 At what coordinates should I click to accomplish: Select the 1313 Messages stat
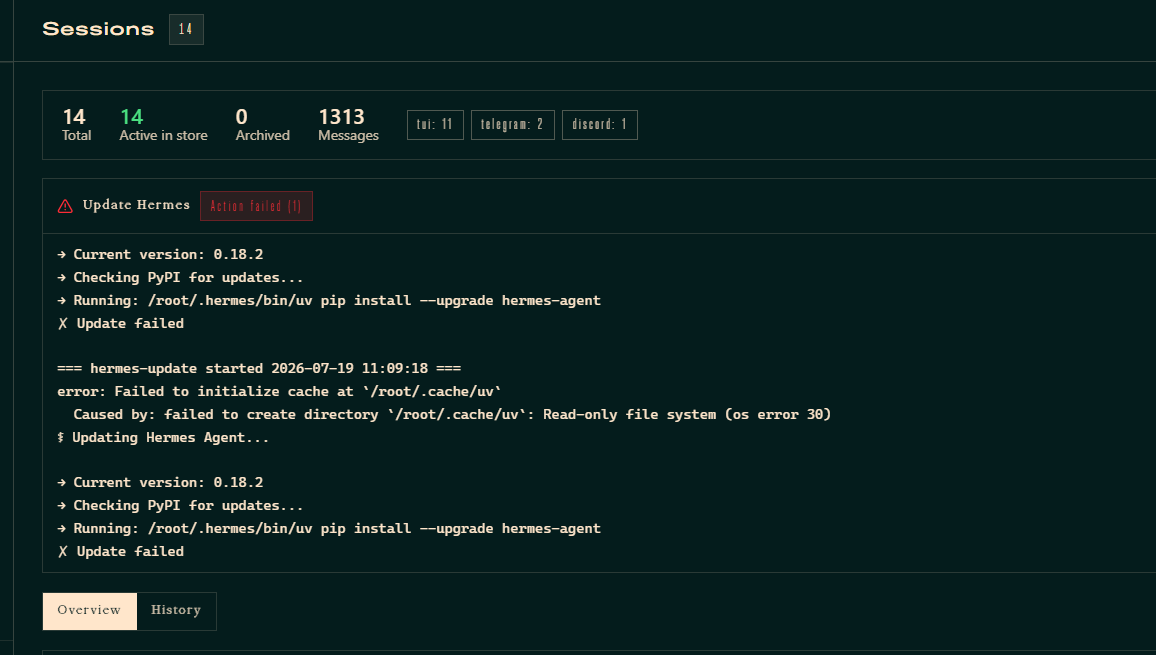348,125
